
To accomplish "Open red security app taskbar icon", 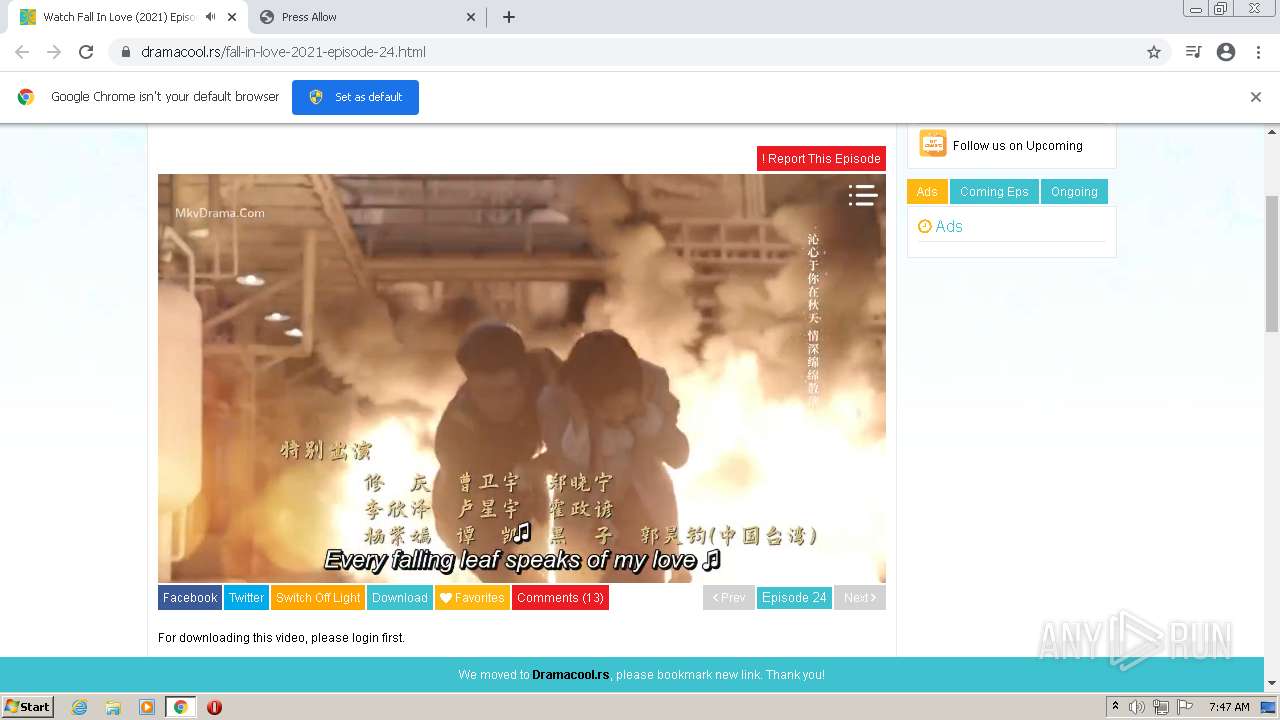I will pos(214,707).
